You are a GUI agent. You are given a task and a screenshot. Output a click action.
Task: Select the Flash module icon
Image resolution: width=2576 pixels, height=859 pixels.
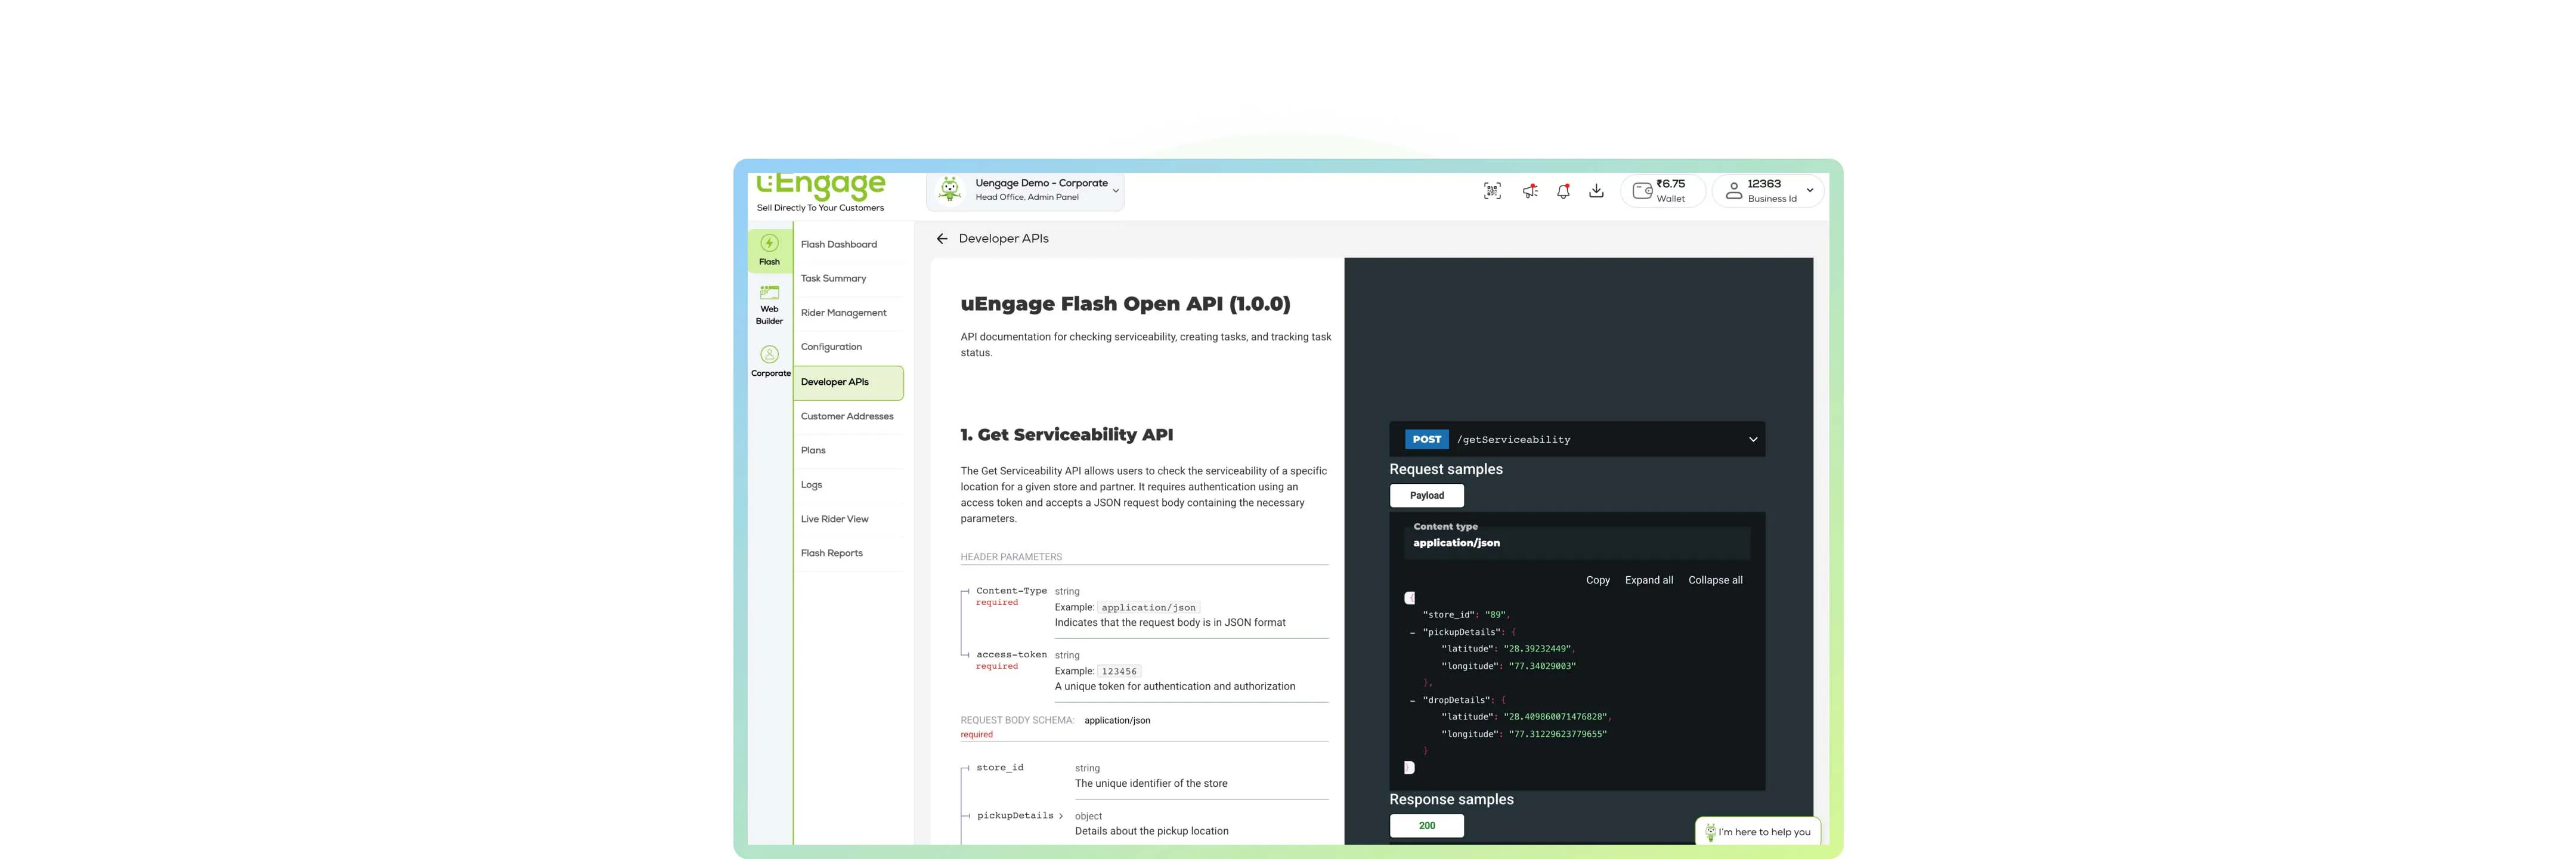pos(769,250)
